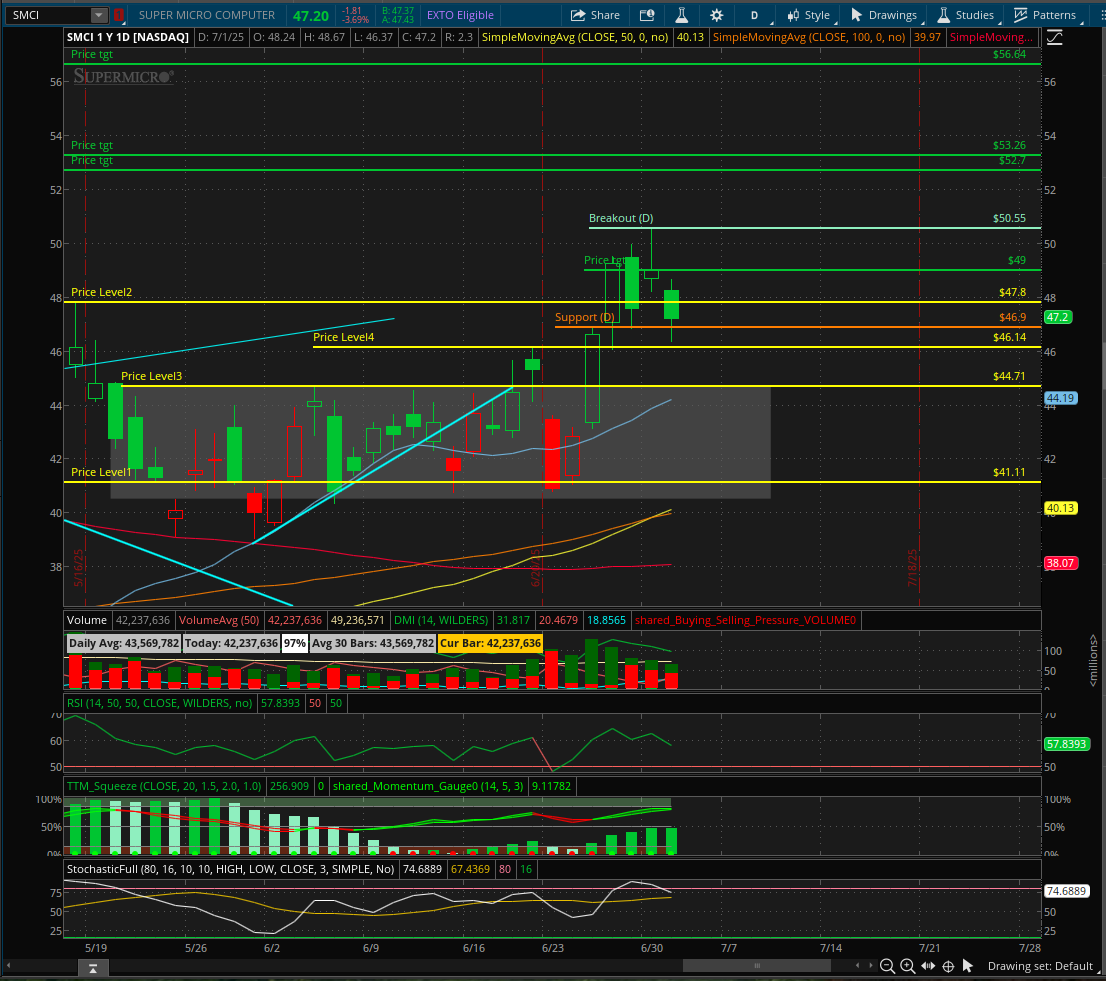The height and width of the screenshot is (981, 1106).
Task: Open the Studies menu
Action: pos(966,15)
